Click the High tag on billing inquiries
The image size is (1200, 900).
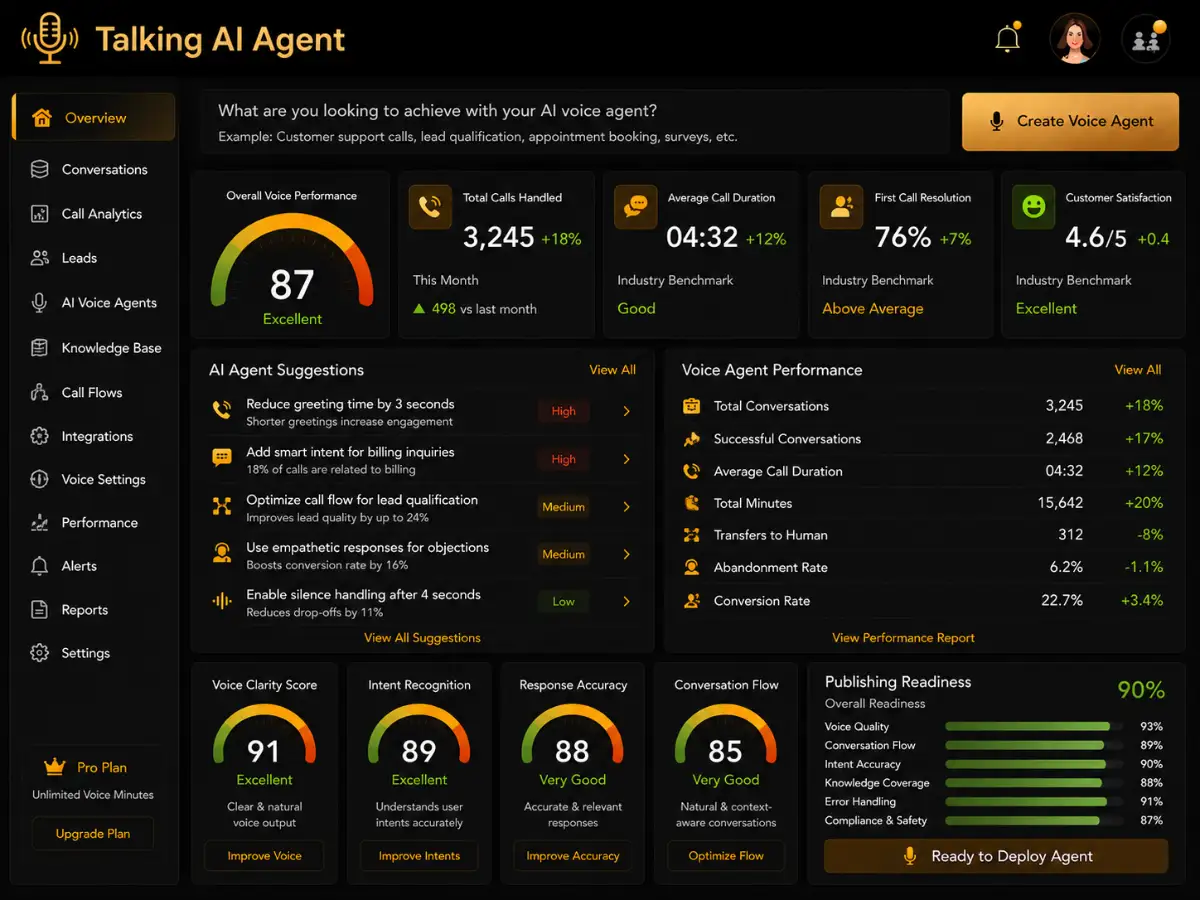click(x=563, y=459)
